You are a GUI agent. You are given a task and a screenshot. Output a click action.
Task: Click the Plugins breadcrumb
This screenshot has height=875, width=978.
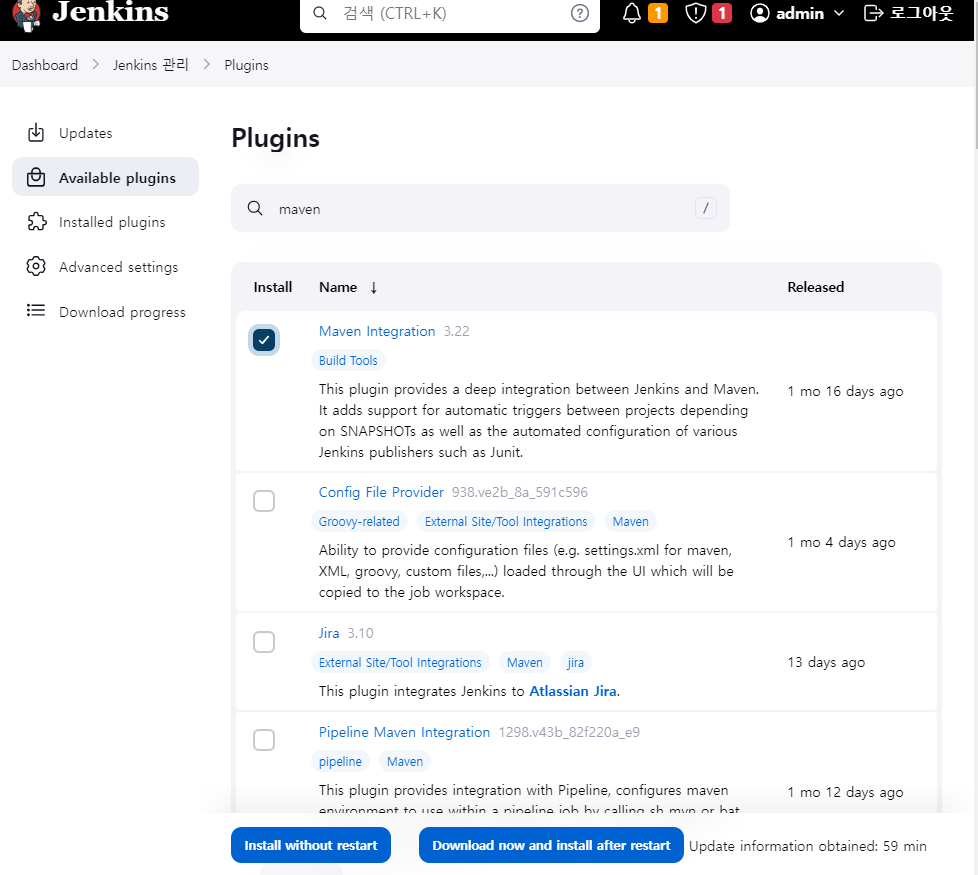pyautogui.click(x=246, y=65)
